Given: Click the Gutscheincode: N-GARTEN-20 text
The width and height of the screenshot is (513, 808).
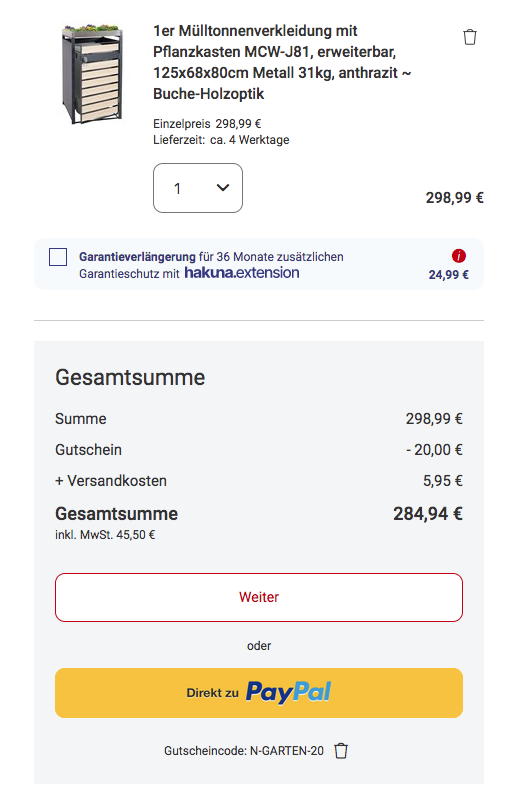Looking at the screenshot, I should (244, 751).
